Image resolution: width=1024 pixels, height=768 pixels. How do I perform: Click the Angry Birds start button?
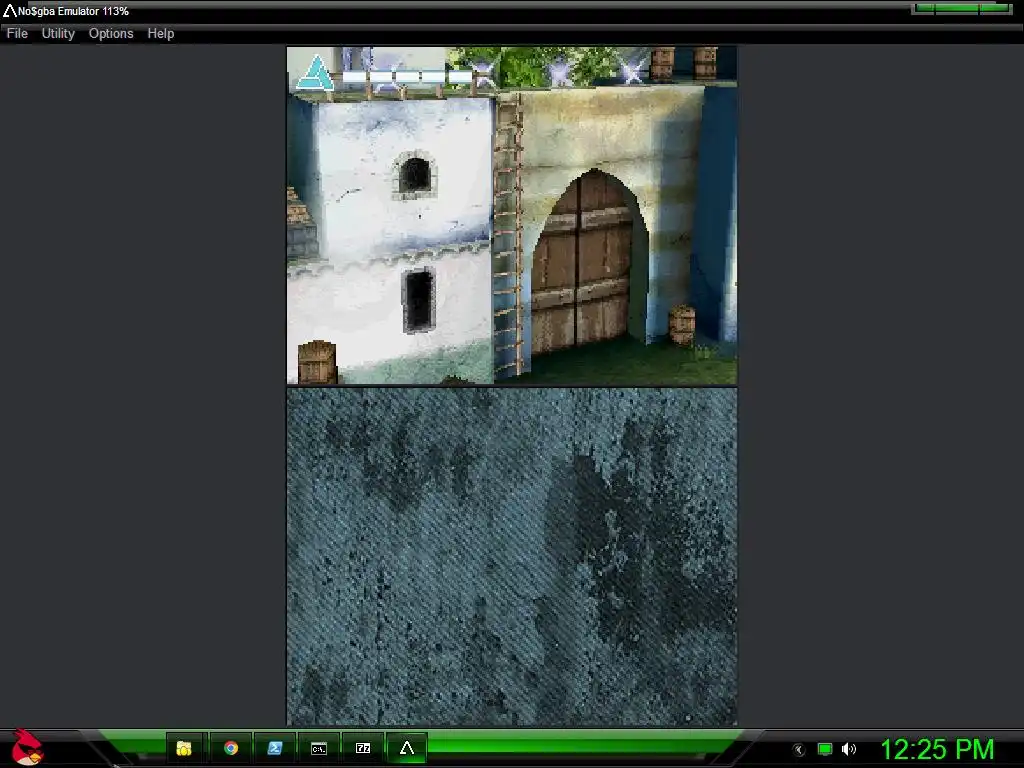(x=27, y=748)
